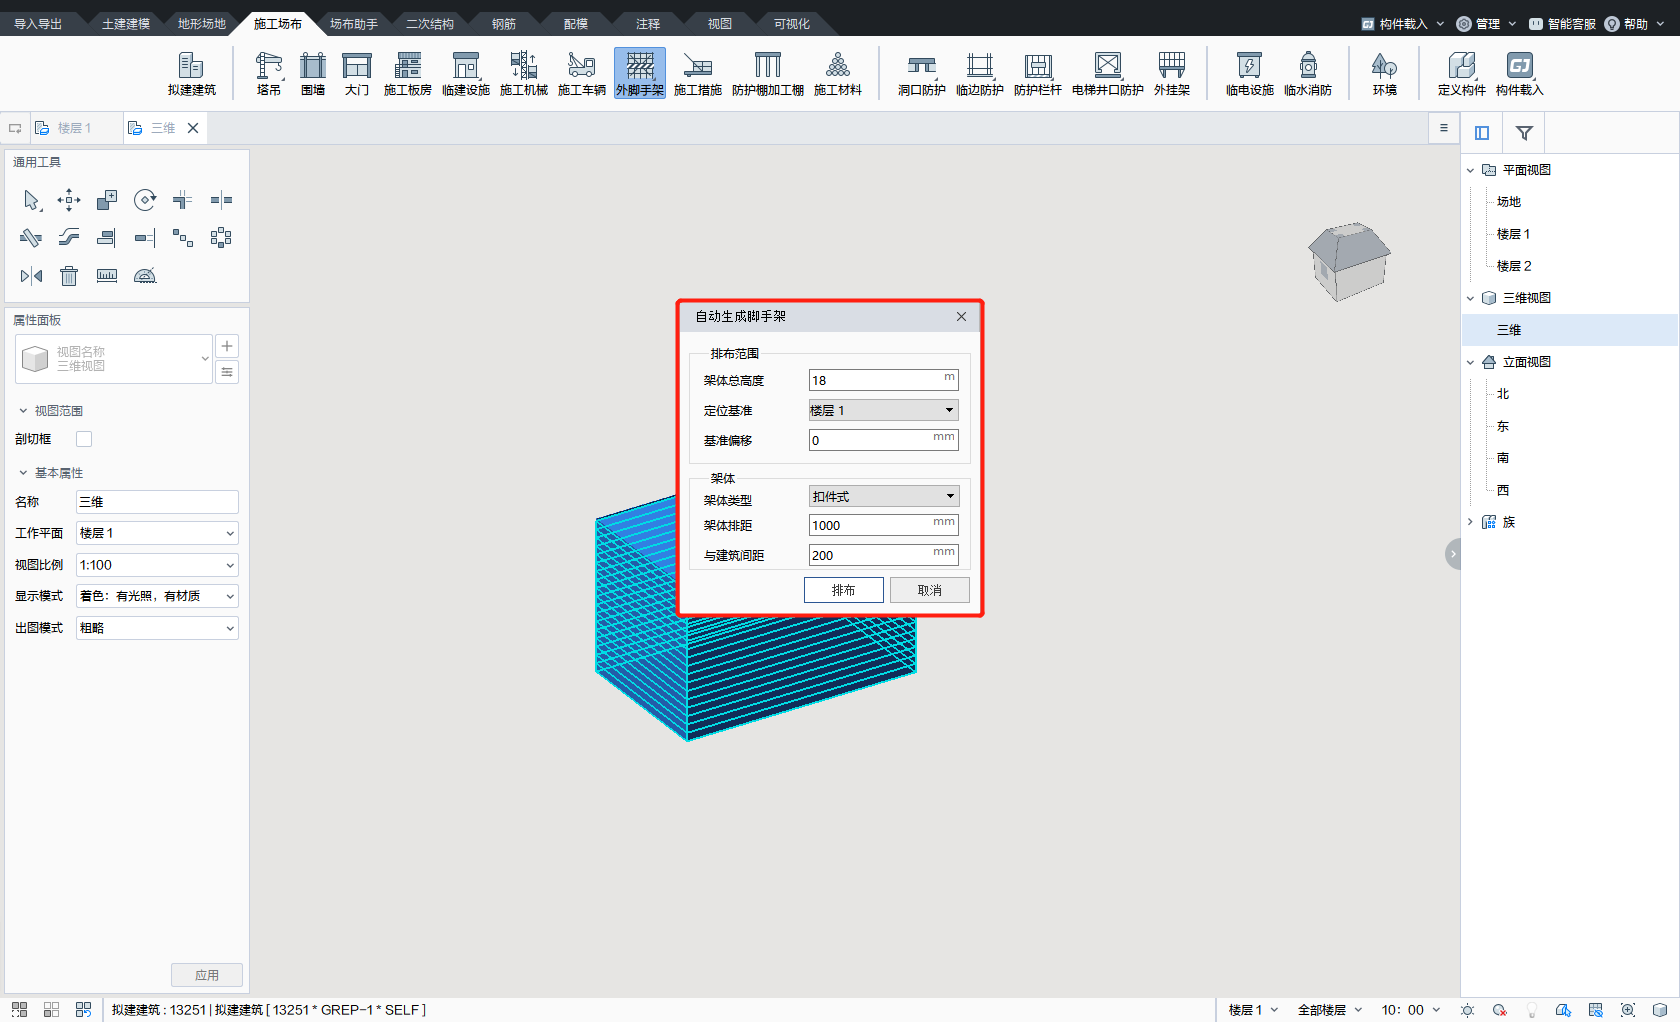The width and height of the screenshot is (1680, 1022).
Task: Select the move tool in 通用工具
Action: click(x=69, y=200)
